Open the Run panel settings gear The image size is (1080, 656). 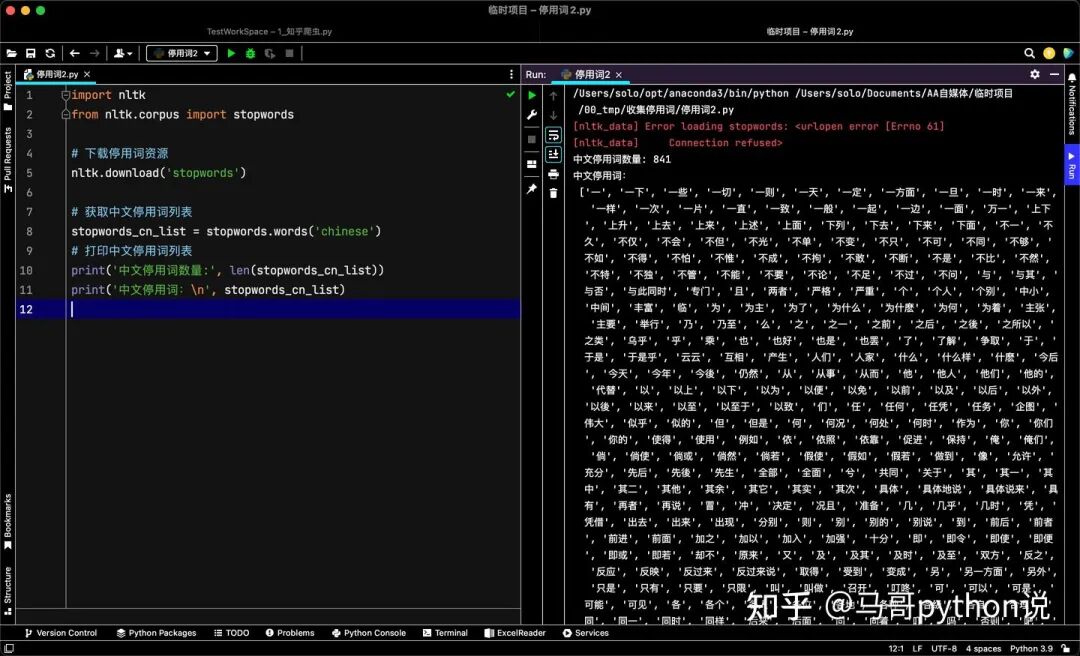click(x=1035, y=74)
